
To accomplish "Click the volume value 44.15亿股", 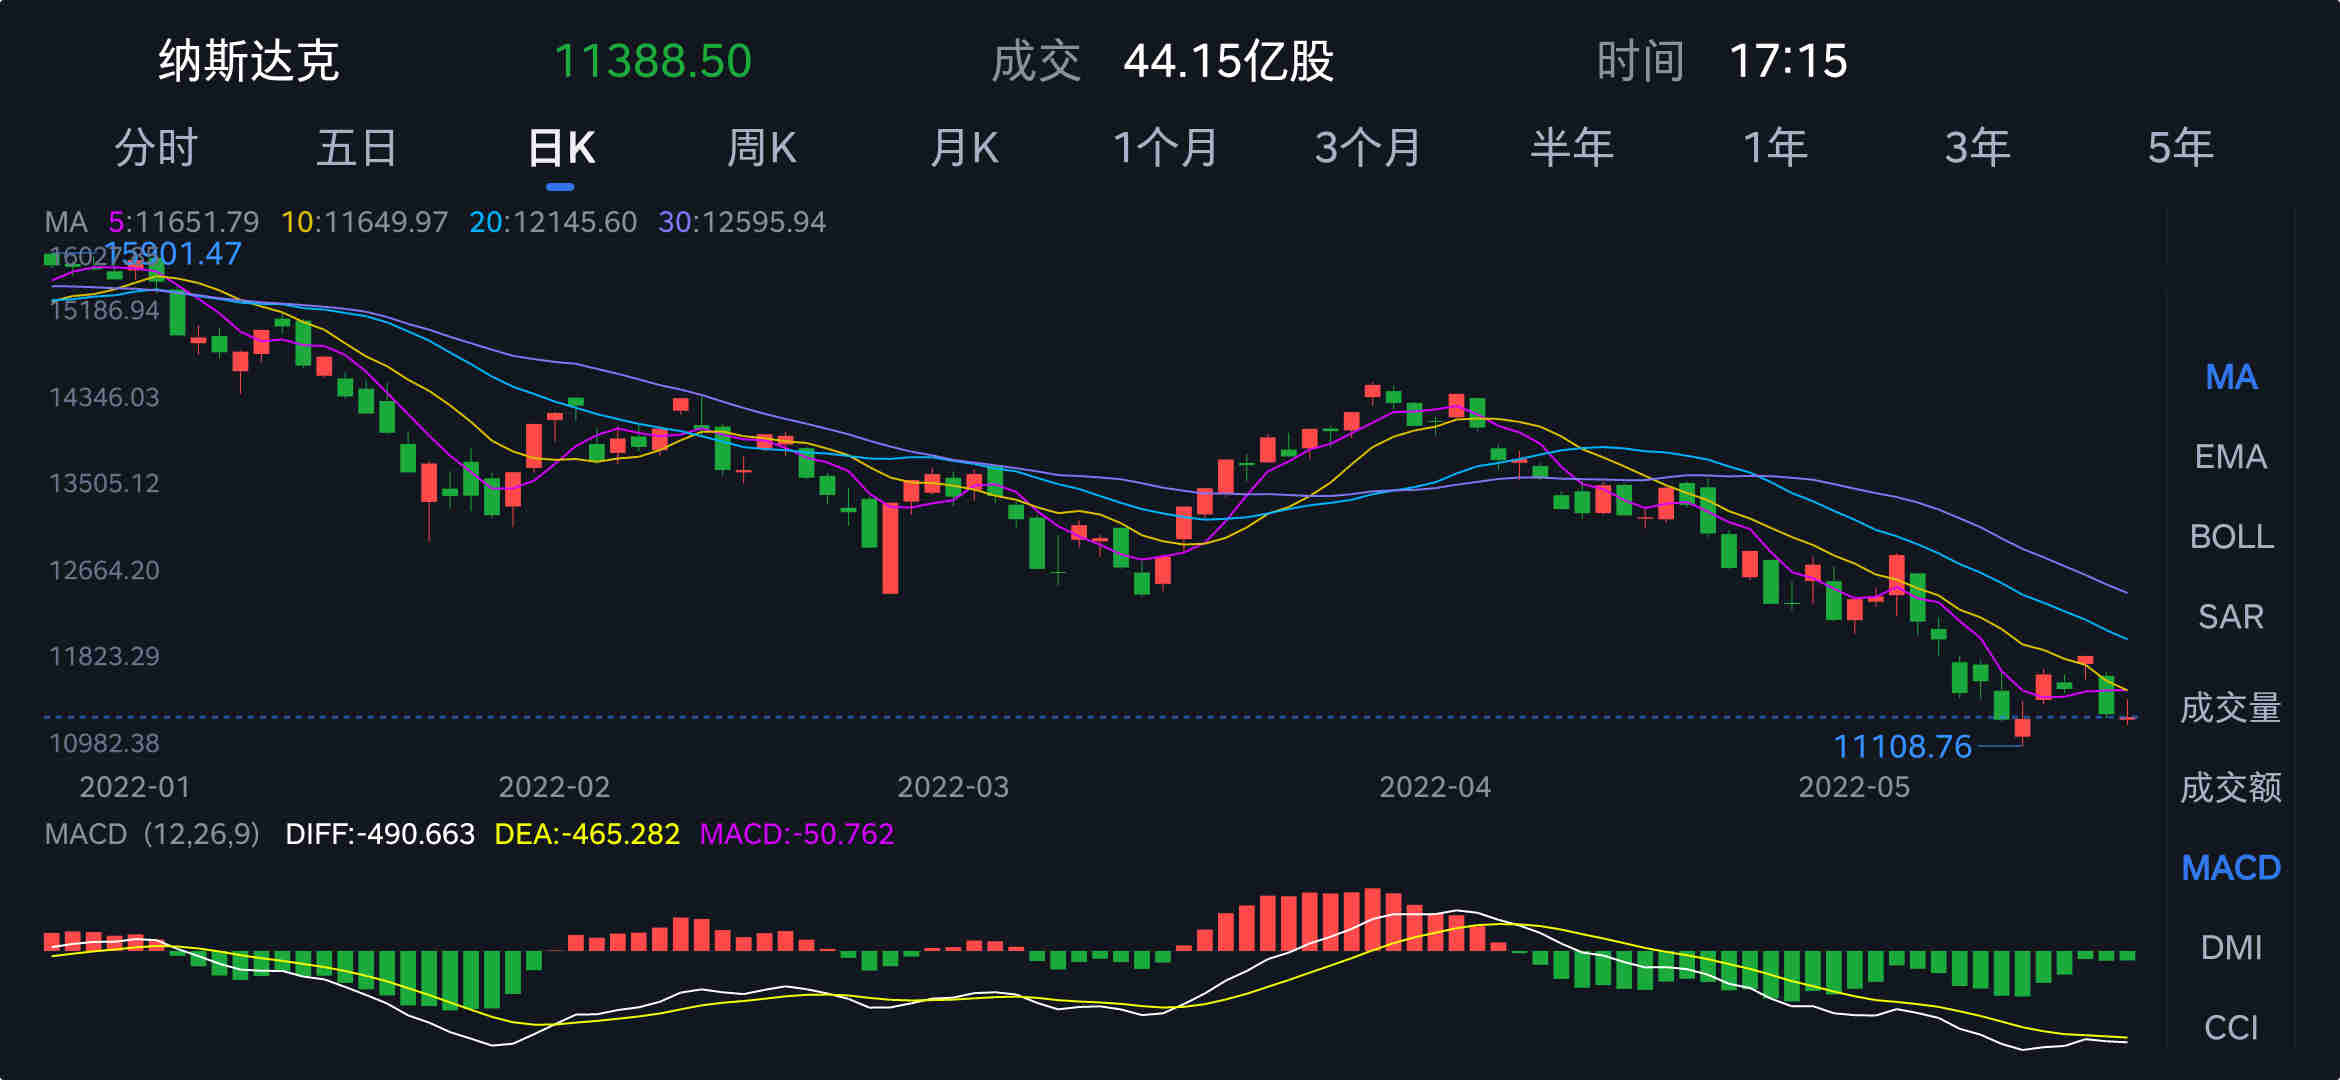I will [x=1228, y=61].
